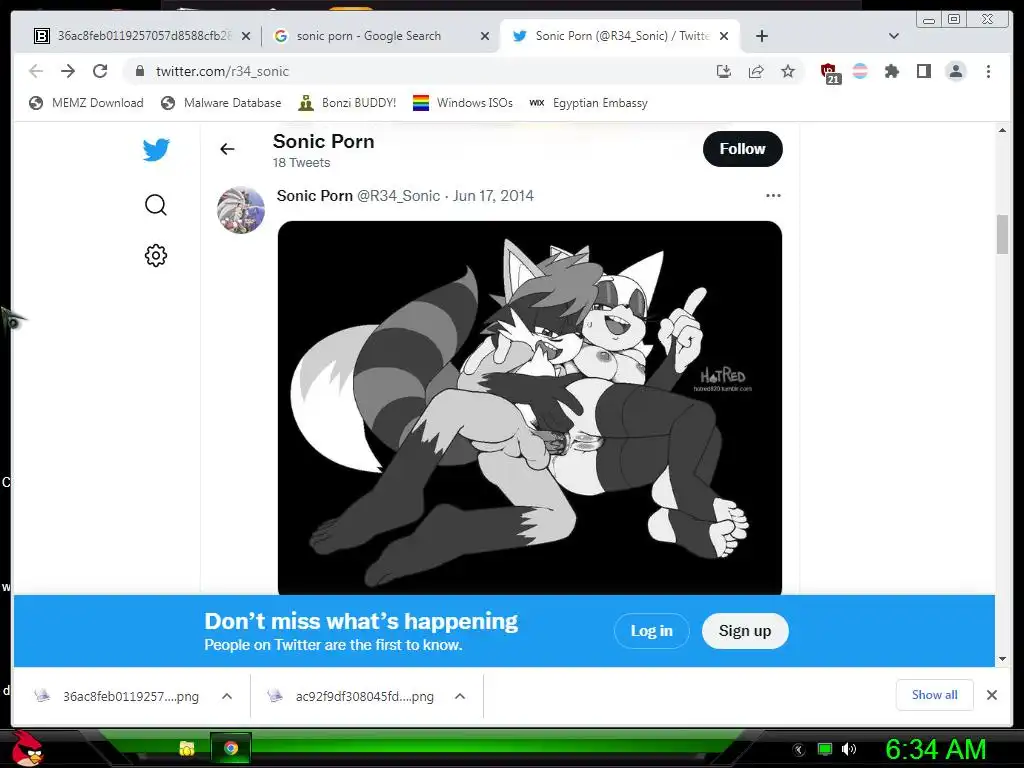
Task: Click the volume speaker tray icon
Action: click(848, 749)
